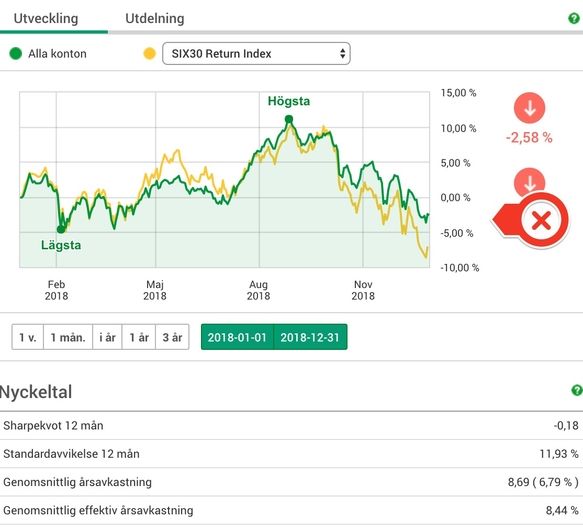Toggle the yellow index series dot
Viewport: 583px width, 529px height.
(149, 54)
